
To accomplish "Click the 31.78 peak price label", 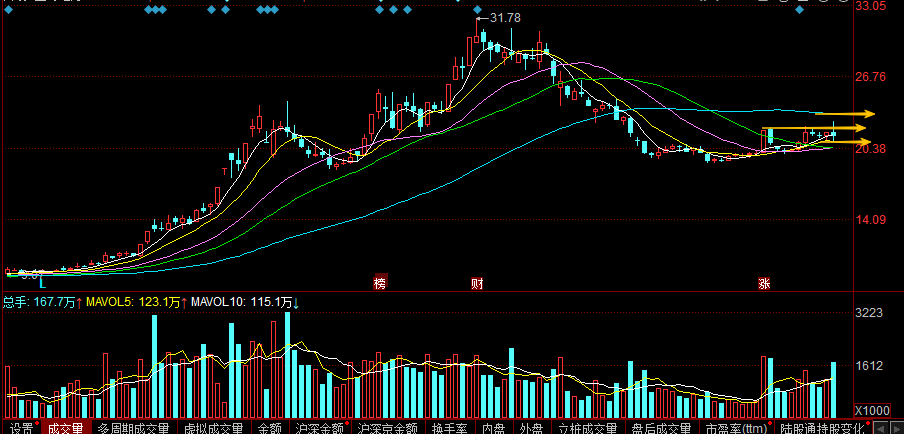I will coord(505,18).
